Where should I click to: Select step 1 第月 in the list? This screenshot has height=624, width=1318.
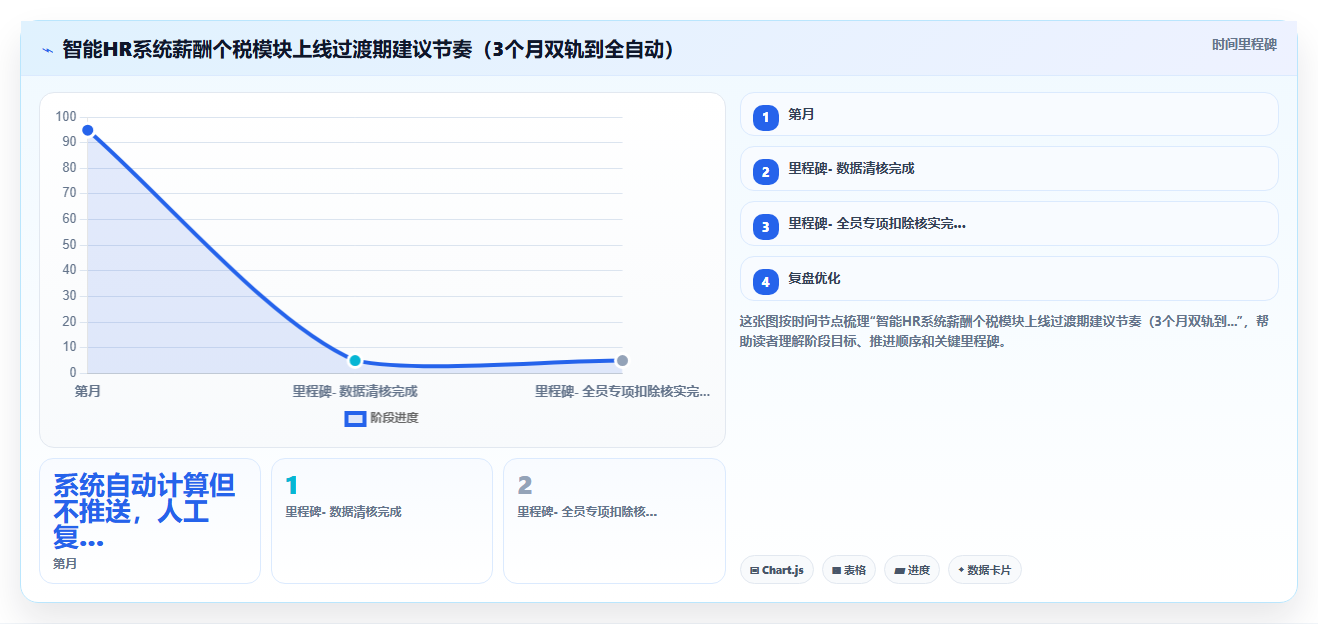[x=1009, y=114]
